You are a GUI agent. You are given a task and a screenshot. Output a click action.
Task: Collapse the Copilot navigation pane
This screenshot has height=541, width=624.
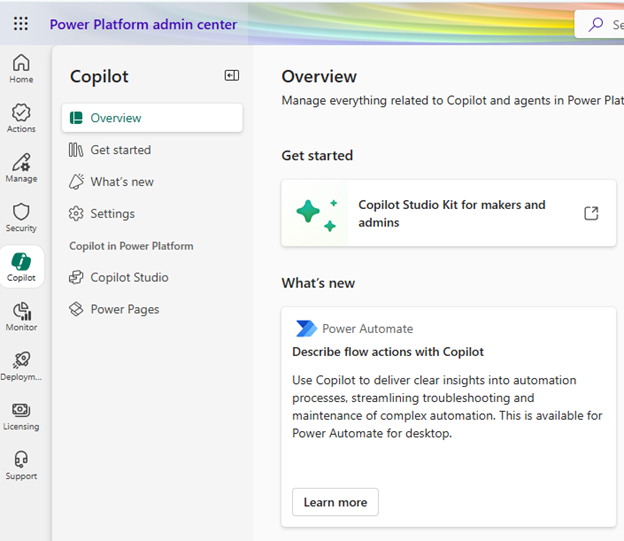coord(232,75)
